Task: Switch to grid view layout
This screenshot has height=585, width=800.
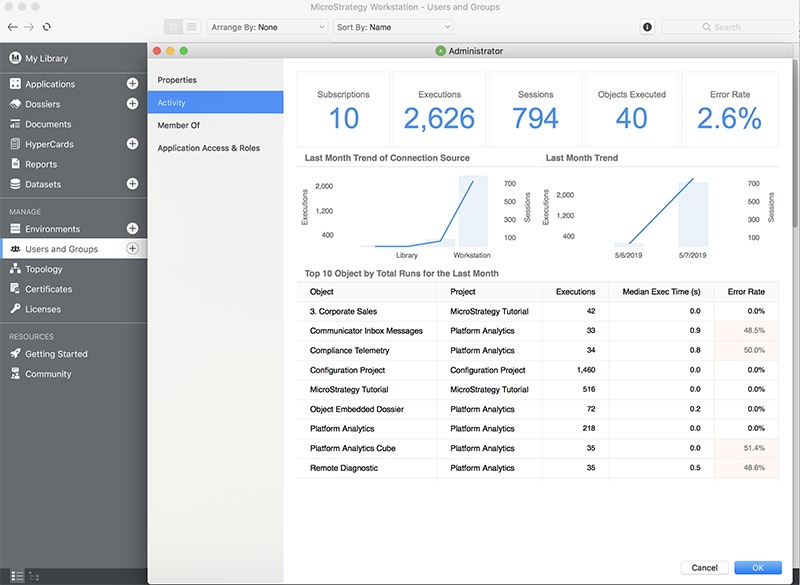Action: (x=173, y=27)
